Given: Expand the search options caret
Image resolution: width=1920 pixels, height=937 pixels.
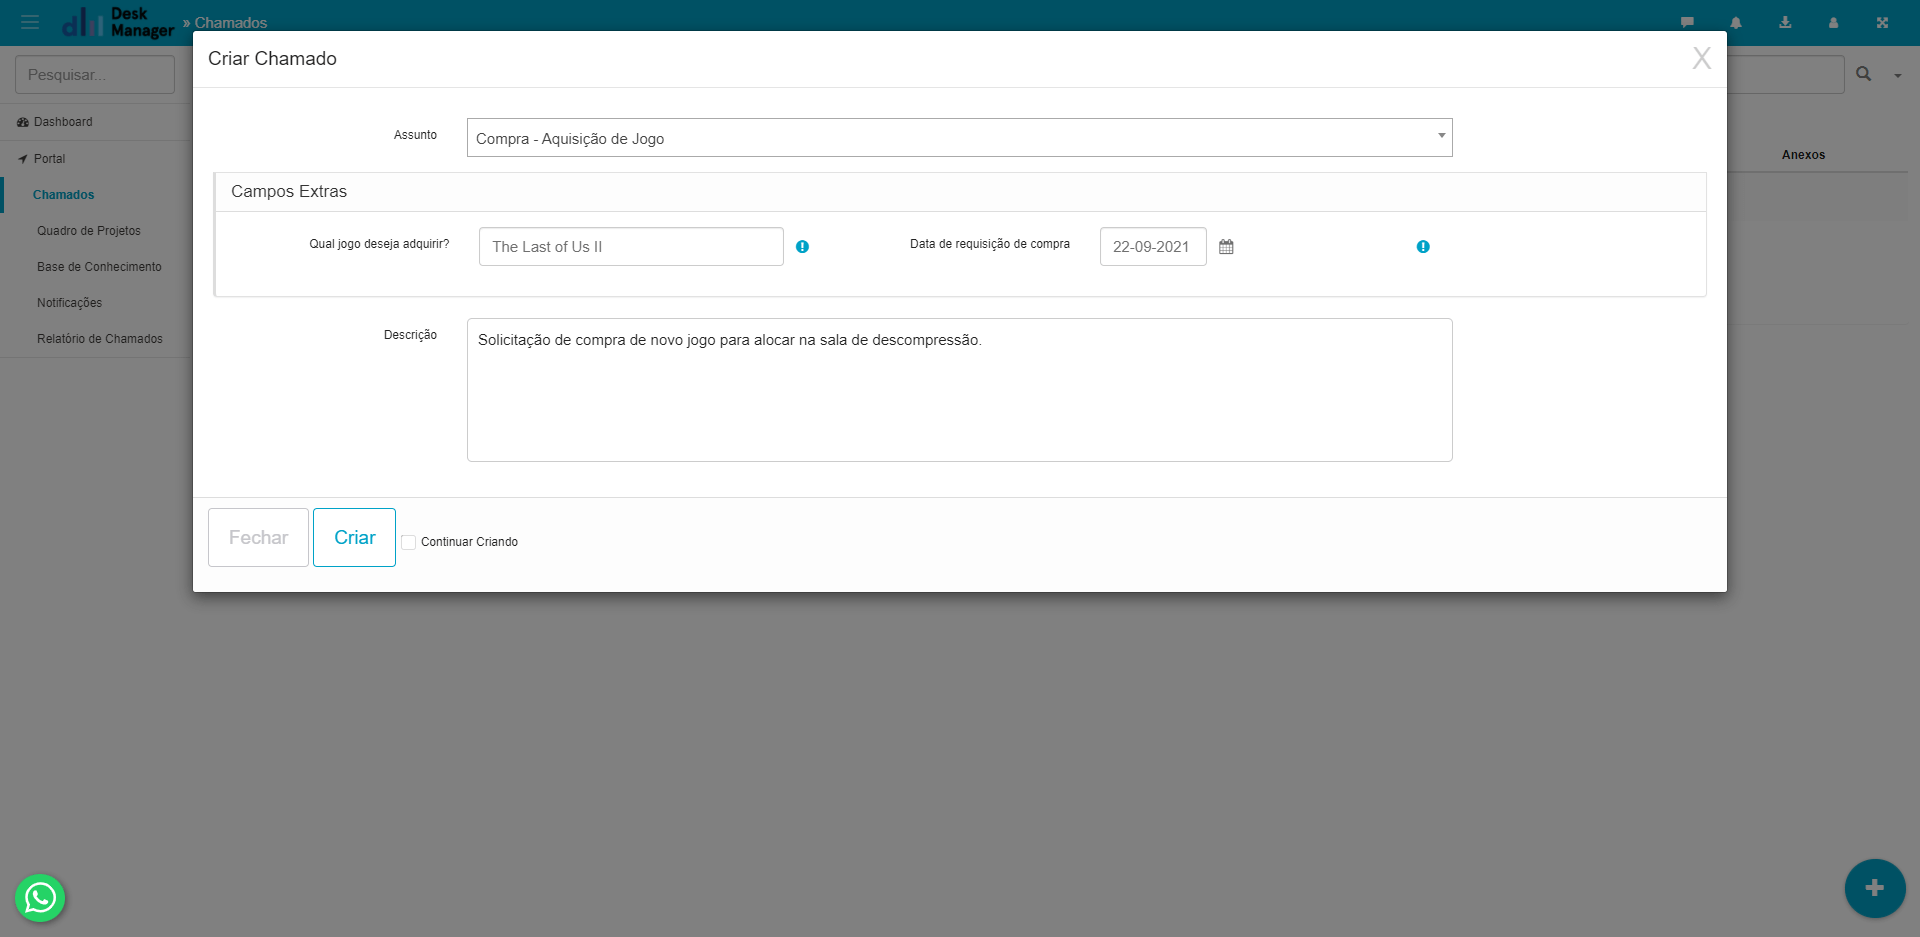Looking at the screenshot, I should [1897, 76].
